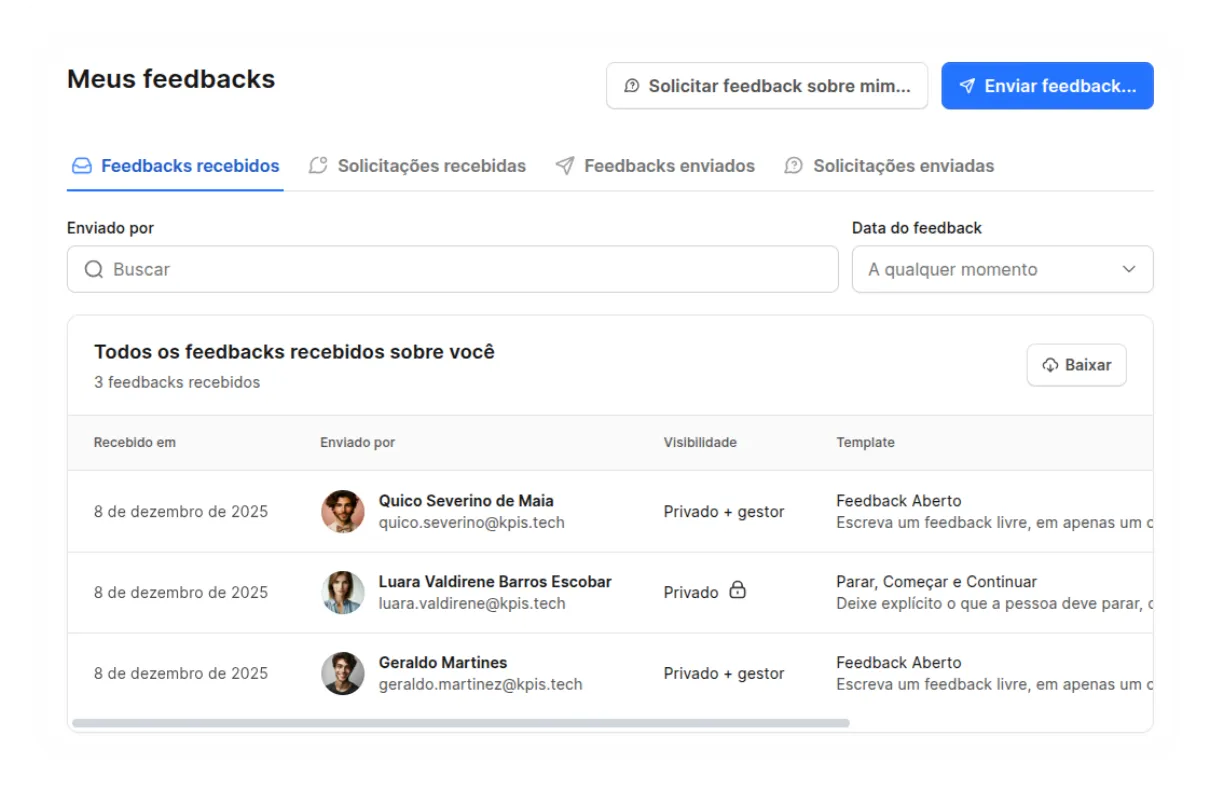Click the date in Geraldo Martines' row
Image resolution: width=1213 pixels, height=794 pixels.
click(x=181, y=673)
